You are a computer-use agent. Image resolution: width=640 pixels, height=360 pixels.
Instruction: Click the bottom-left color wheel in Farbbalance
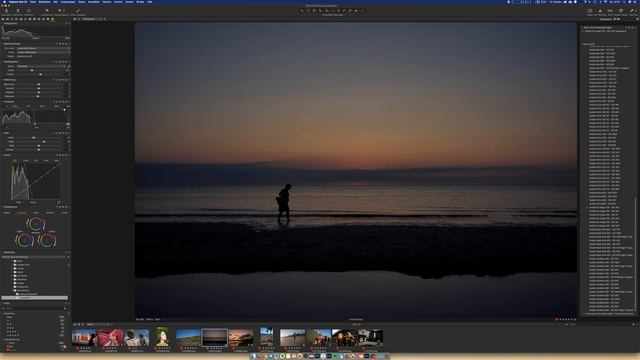click(24, 240)
